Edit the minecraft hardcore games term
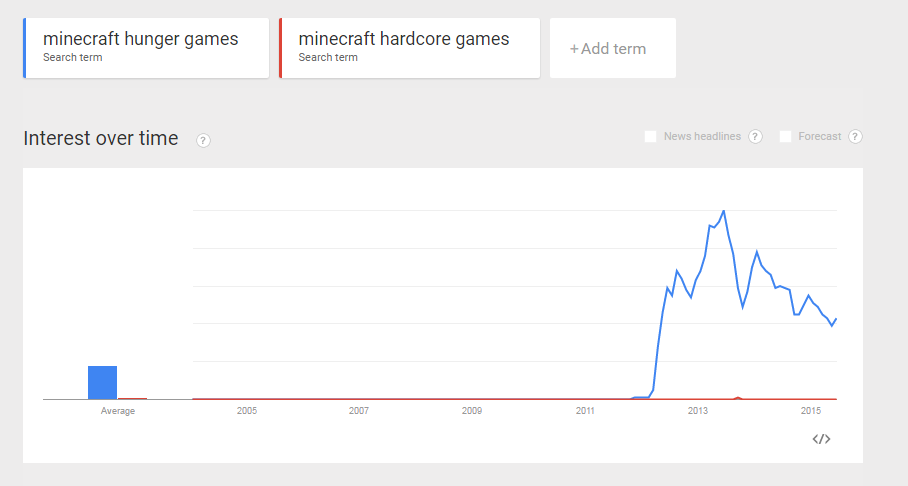 point(404,40)
